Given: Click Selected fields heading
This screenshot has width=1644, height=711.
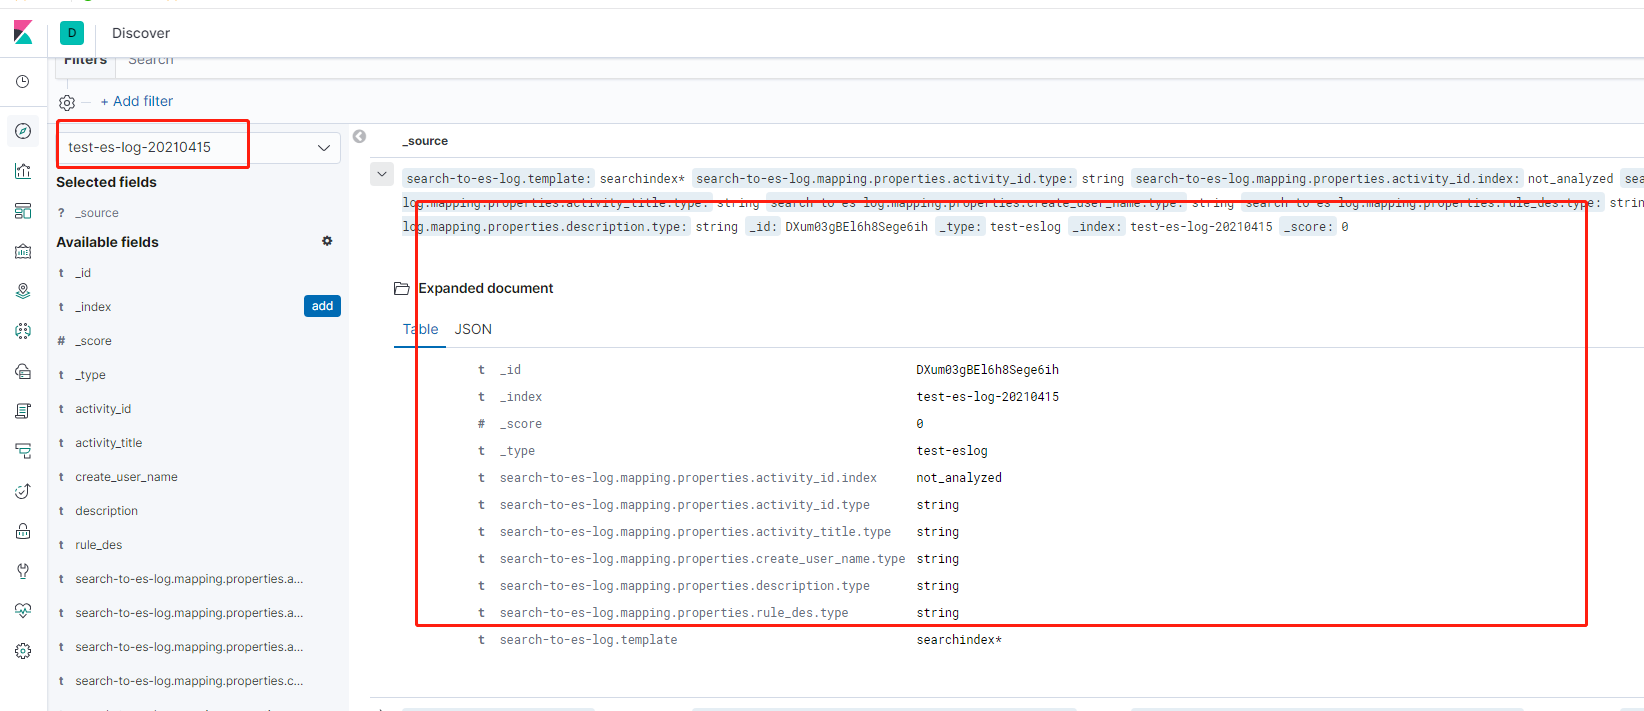Looking at the screenshot, I should point(106,182).
